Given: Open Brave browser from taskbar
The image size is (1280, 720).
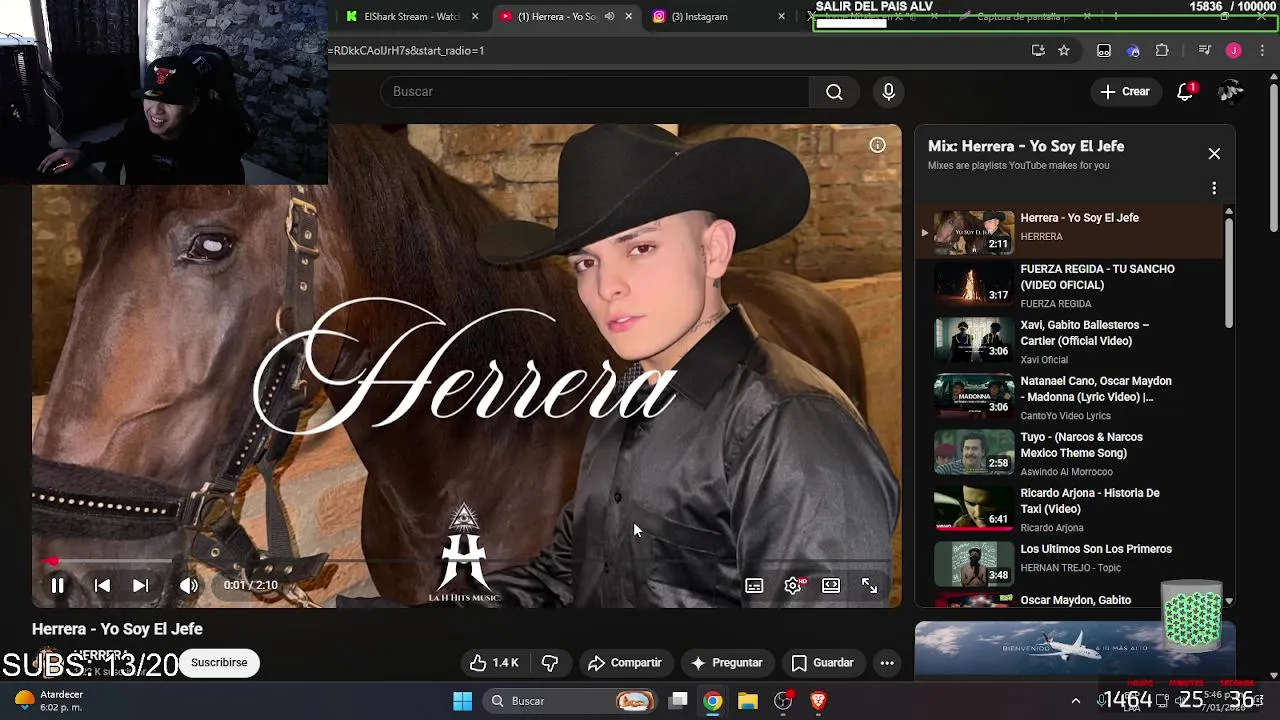Looking at the screenshot, I should pyautogui.click(x=818, y=701).
